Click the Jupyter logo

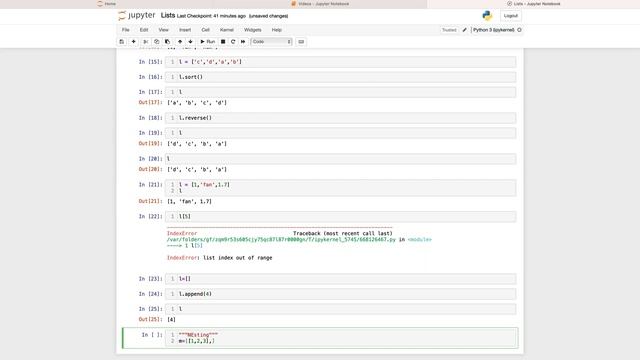point(137,16)
